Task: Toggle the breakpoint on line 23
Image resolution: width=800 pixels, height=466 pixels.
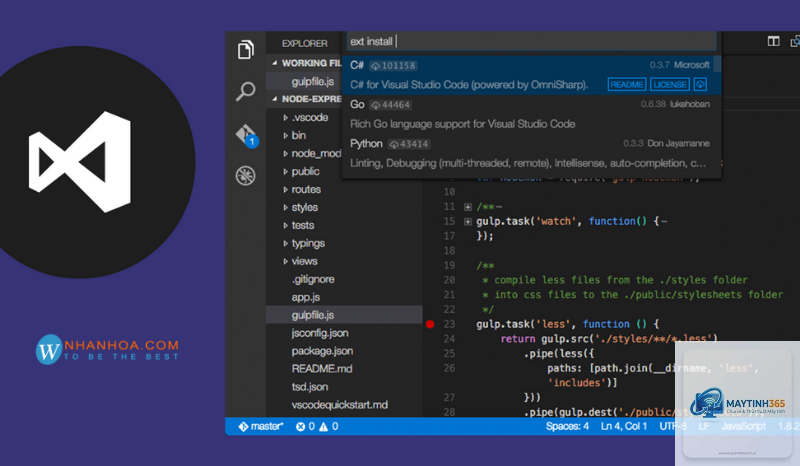Action: coord(430,324)
